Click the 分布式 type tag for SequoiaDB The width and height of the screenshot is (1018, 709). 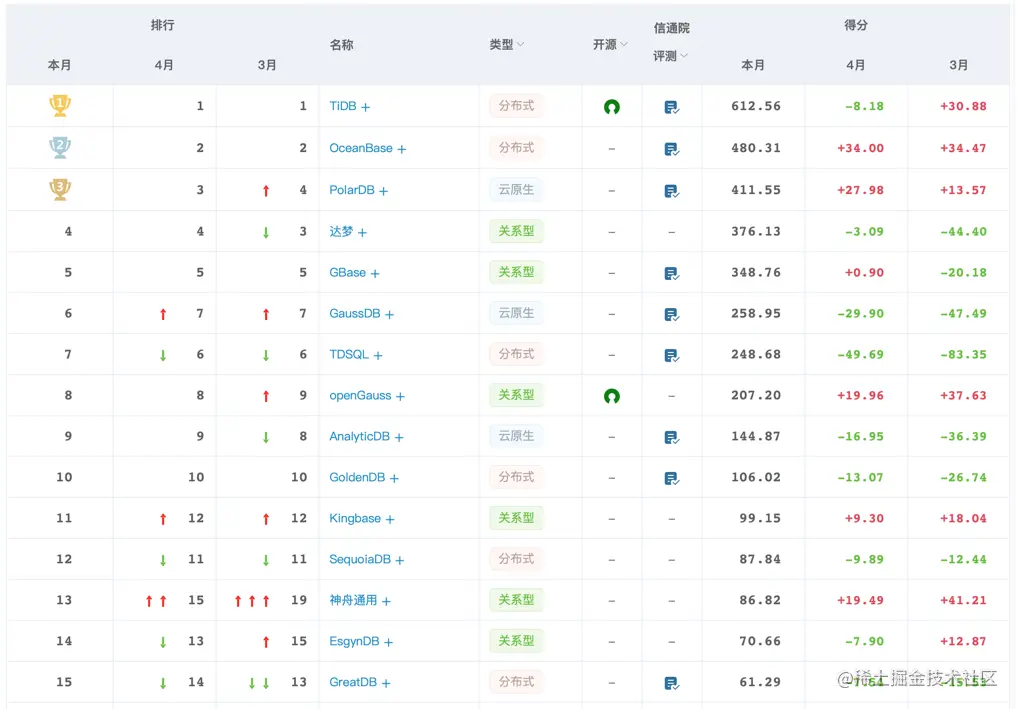point(516,558)
